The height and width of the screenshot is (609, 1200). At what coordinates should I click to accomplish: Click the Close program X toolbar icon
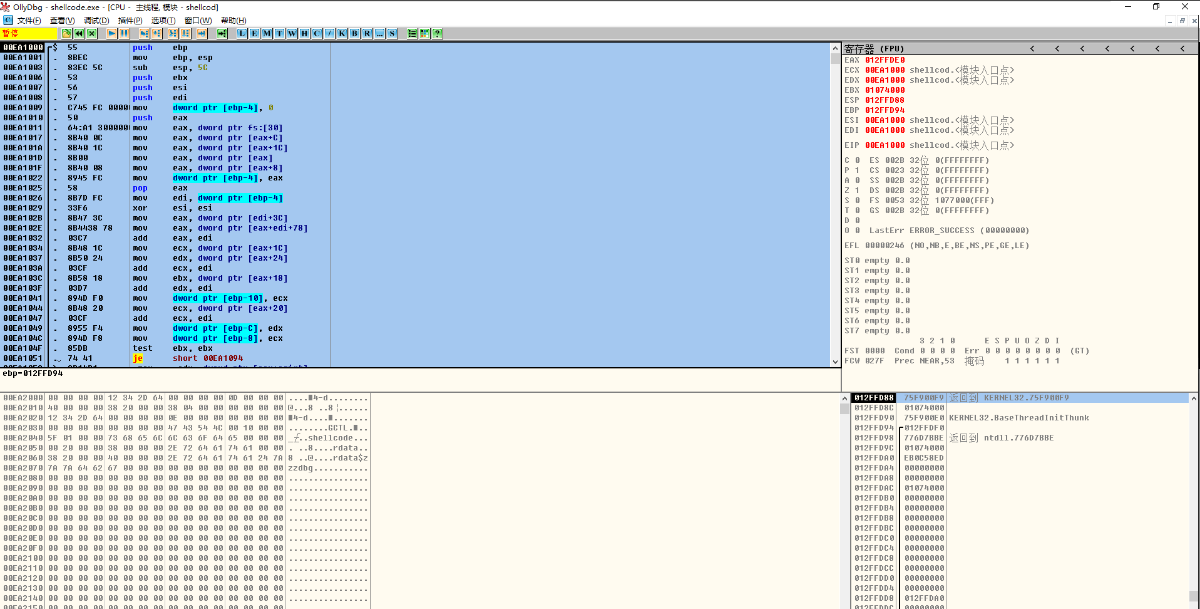[x=92, y=33]
